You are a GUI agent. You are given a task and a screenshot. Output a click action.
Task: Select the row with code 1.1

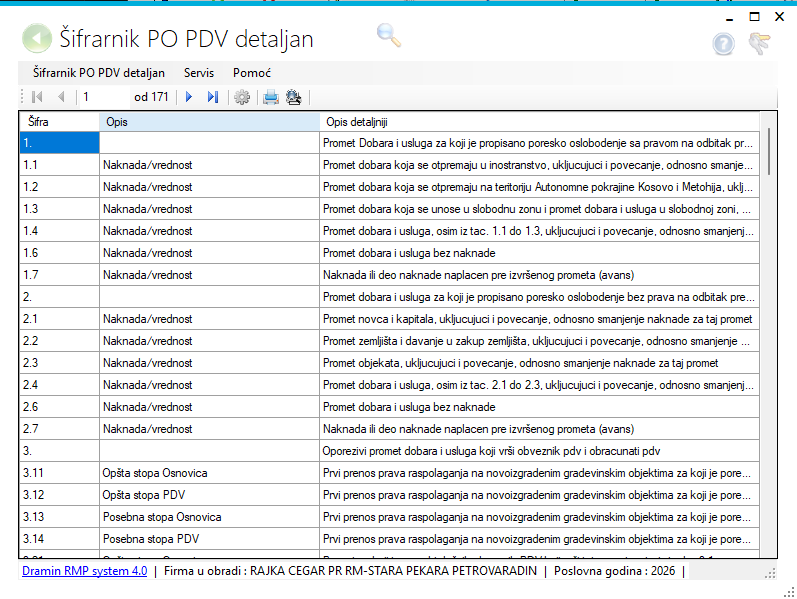[390, 165]
